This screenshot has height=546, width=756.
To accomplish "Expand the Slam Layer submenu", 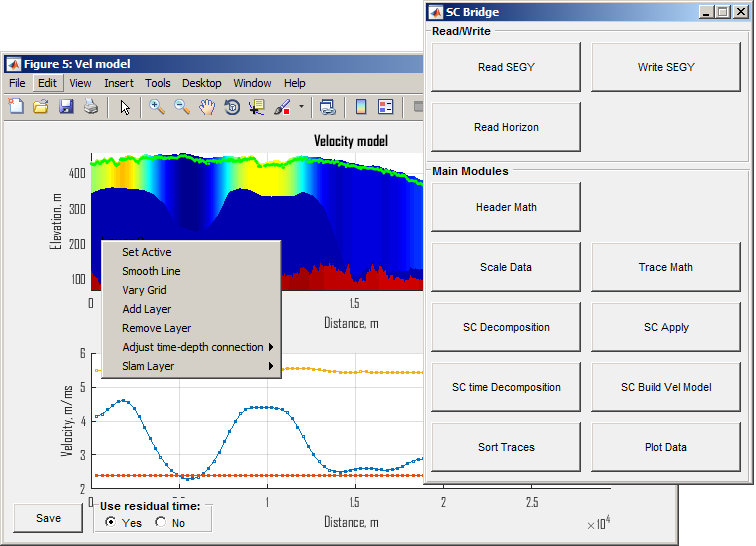I will click(192, 366).
